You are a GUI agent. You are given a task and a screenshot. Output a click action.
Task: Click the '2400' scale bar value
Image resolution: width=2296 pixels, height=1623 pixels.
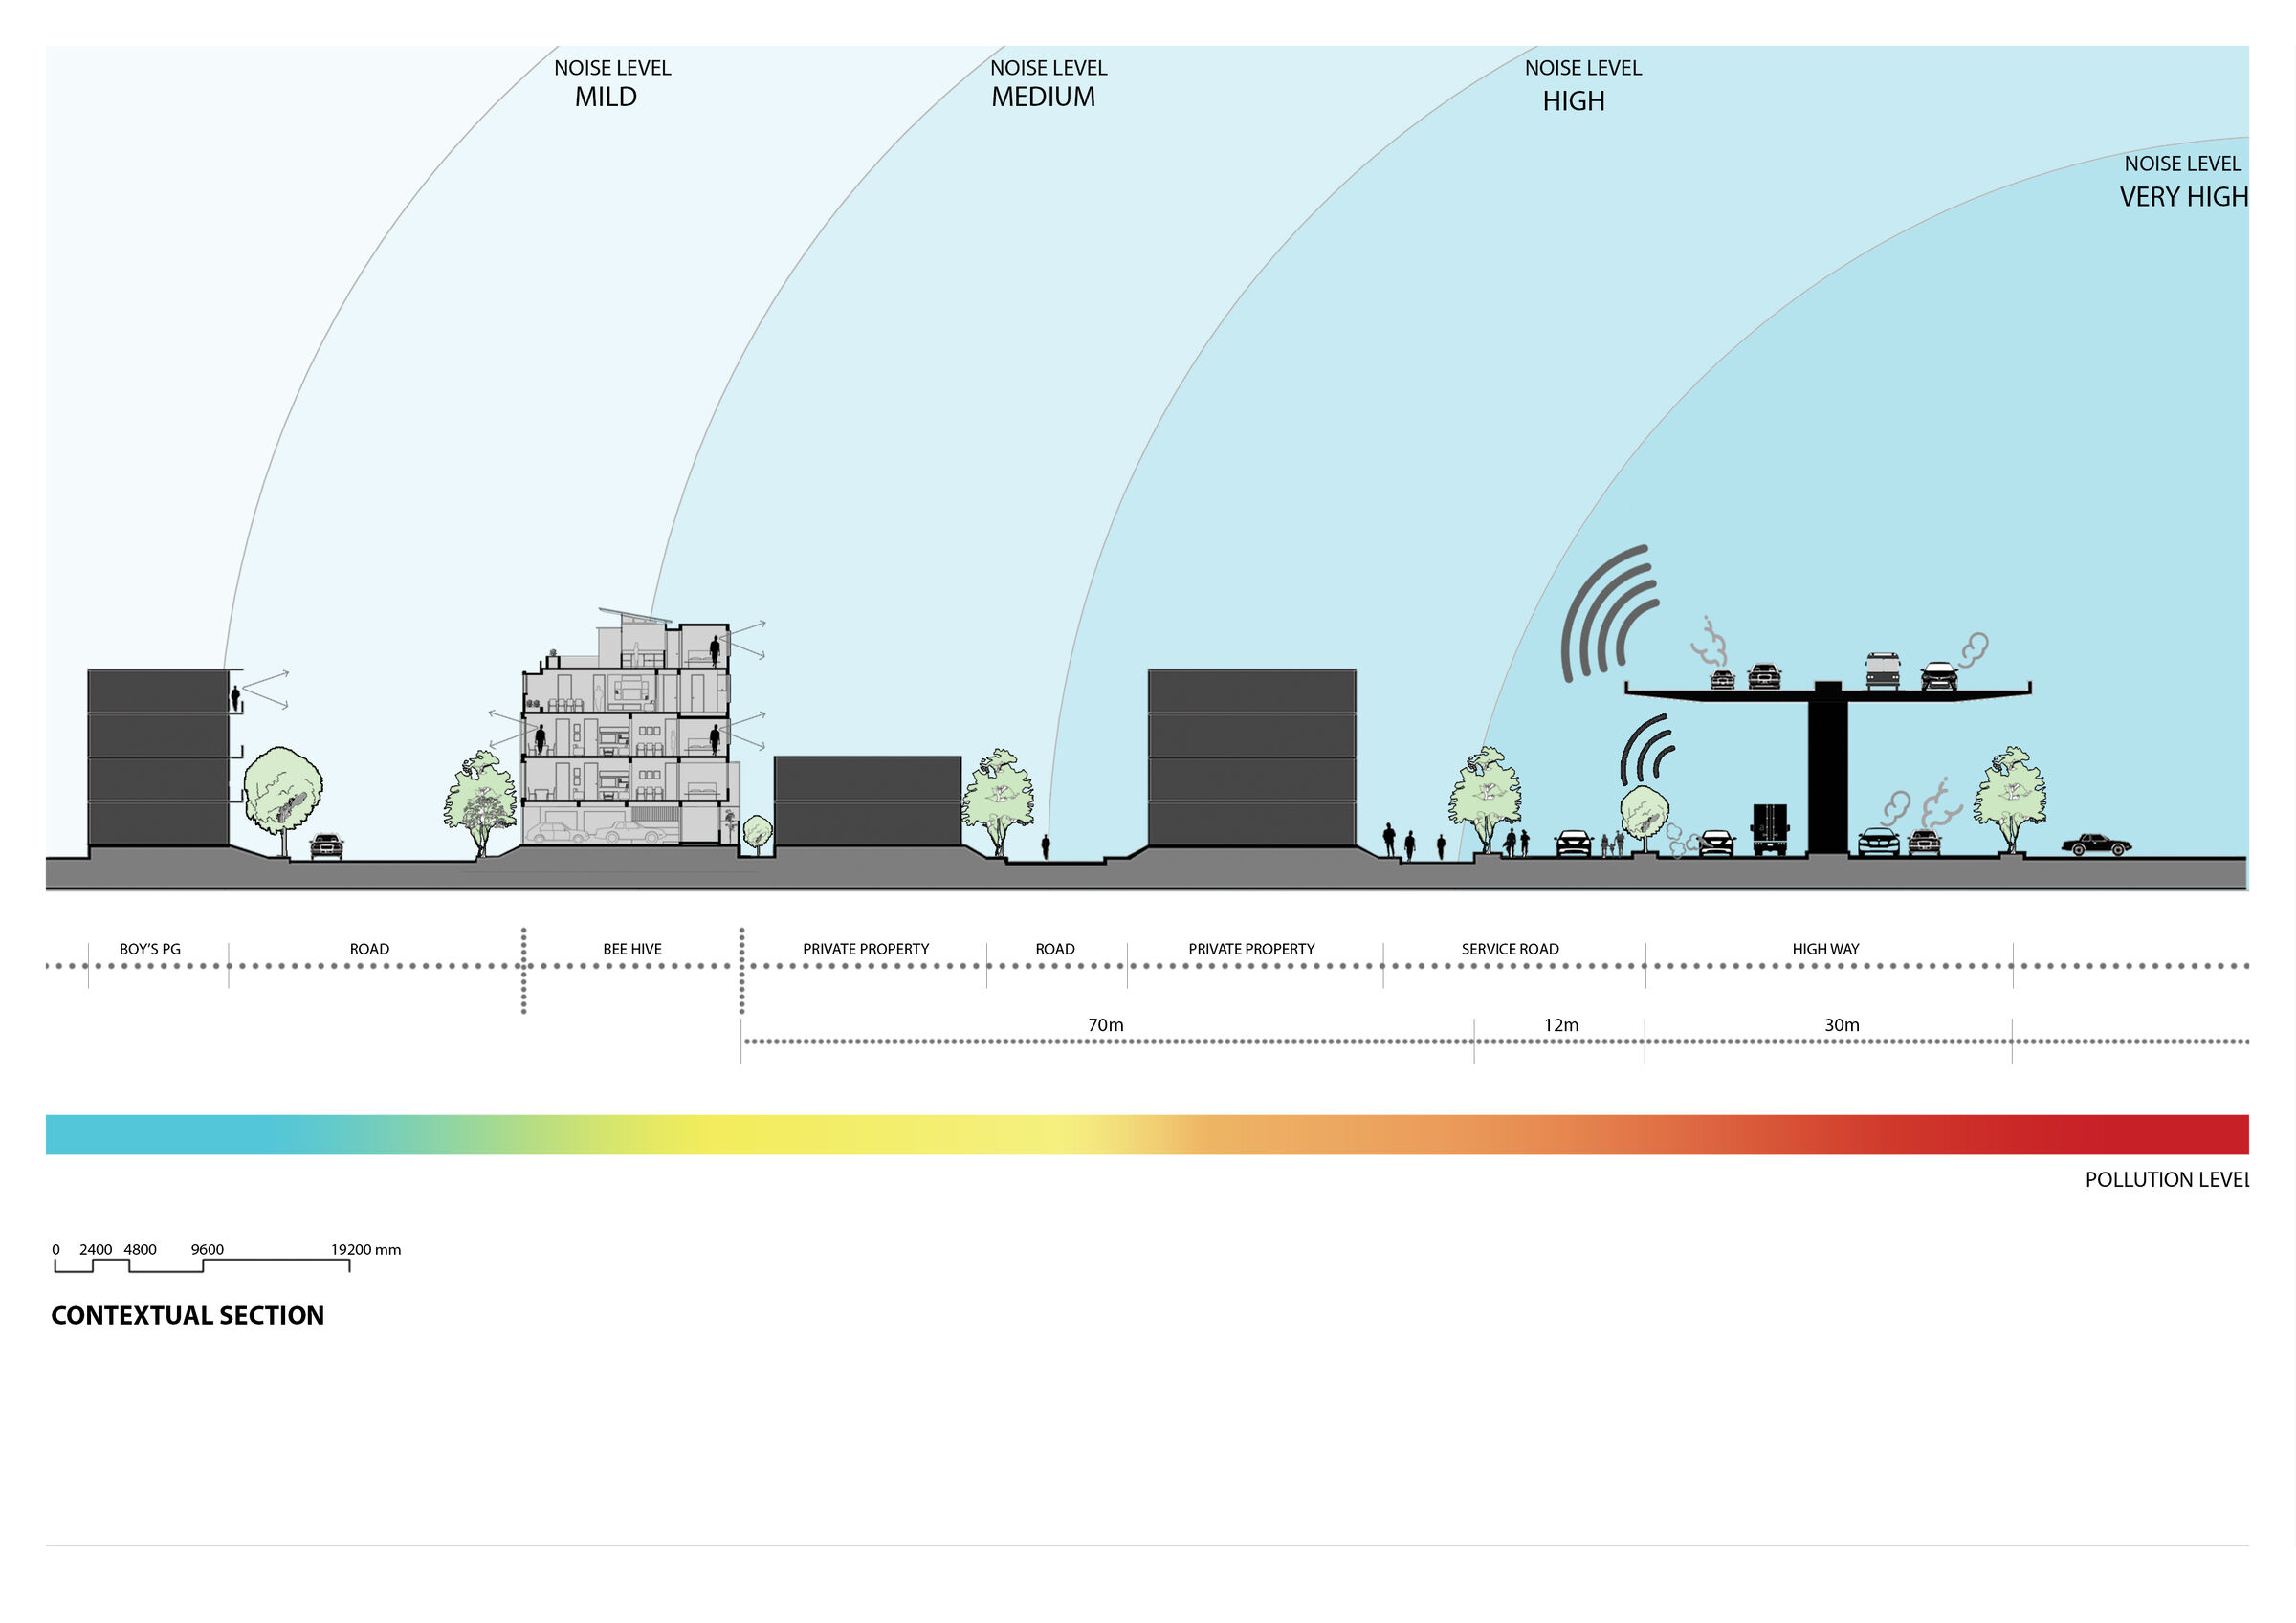click(96, 1250)
